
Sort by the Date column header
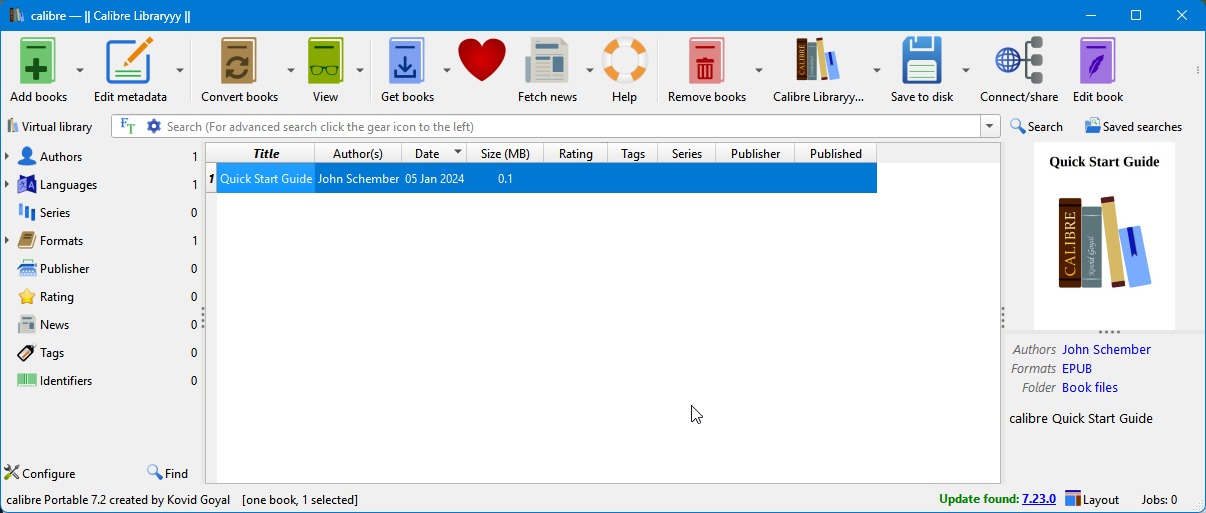[x=434, y=153]
